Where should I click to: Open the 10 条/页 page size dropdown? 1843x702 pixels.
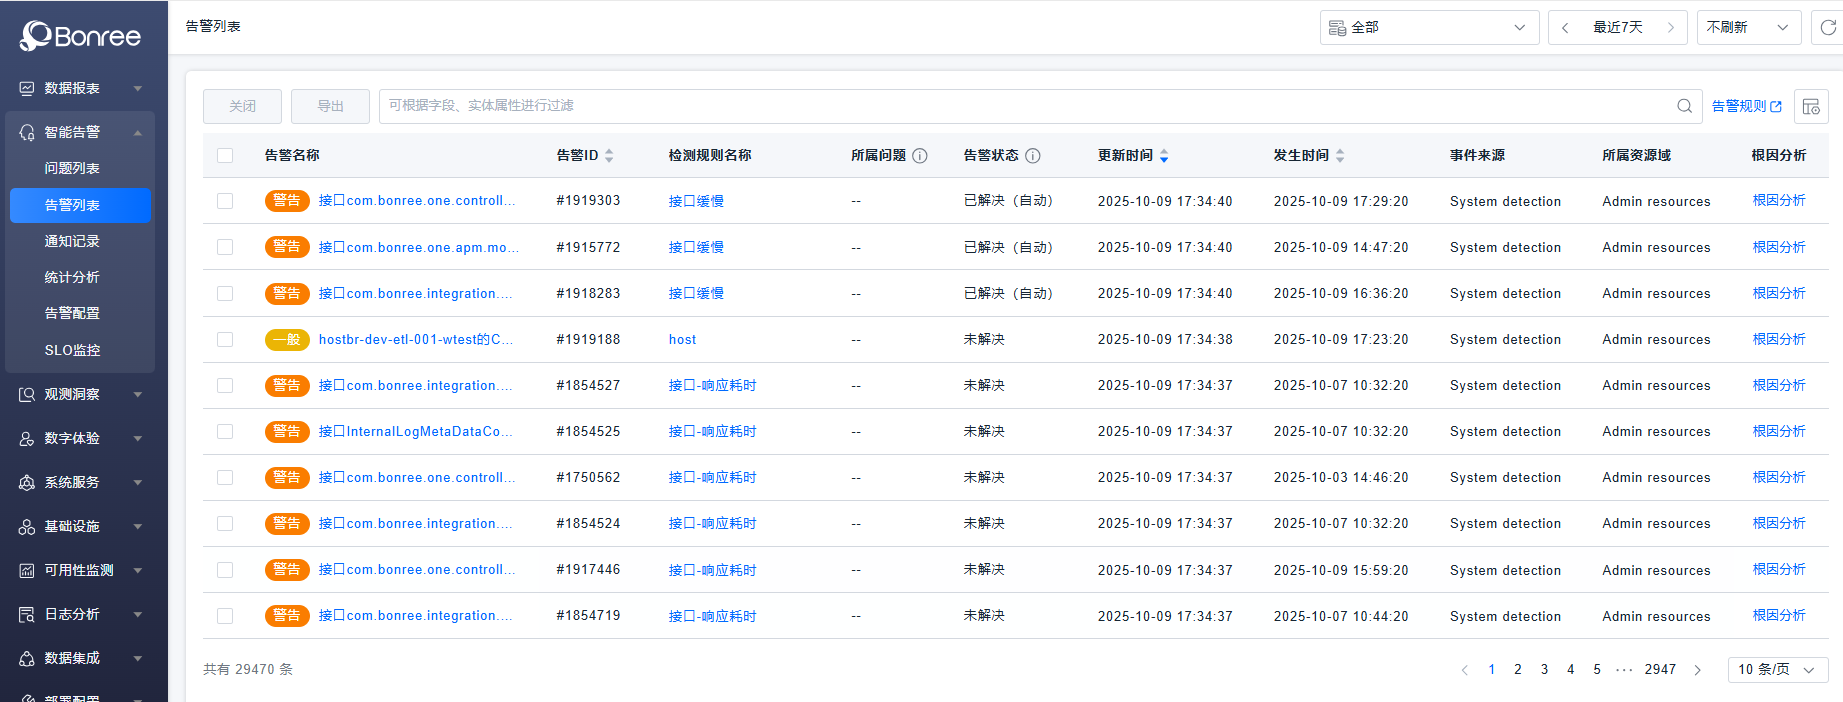(x=1777, y=670)
